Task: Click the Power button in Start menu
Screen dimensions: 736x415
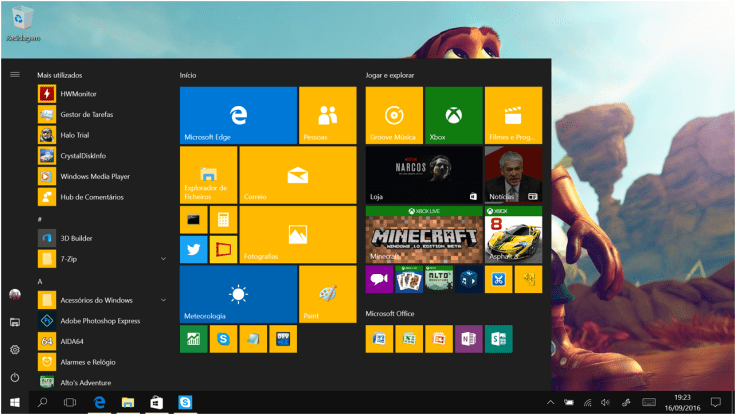Action: (x=15, y=377)
